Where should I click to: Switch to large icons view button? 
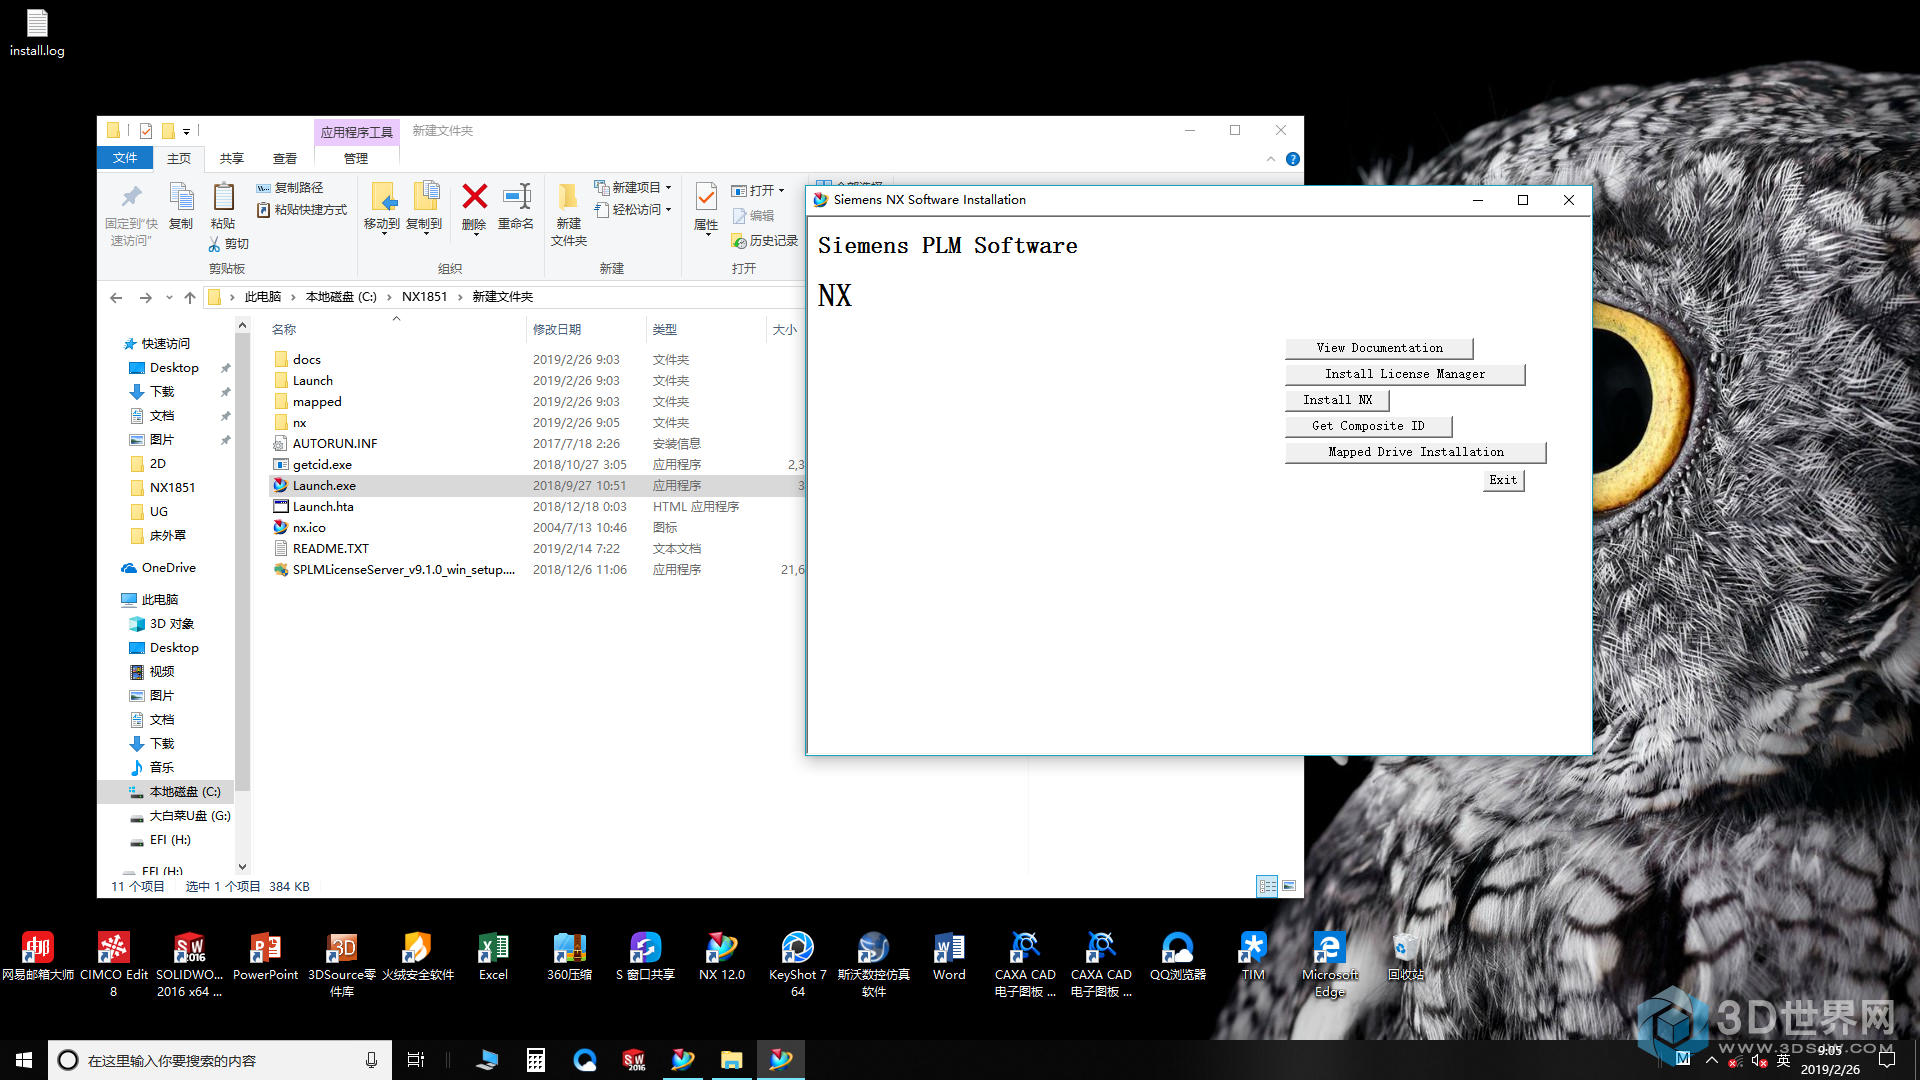1289,886
